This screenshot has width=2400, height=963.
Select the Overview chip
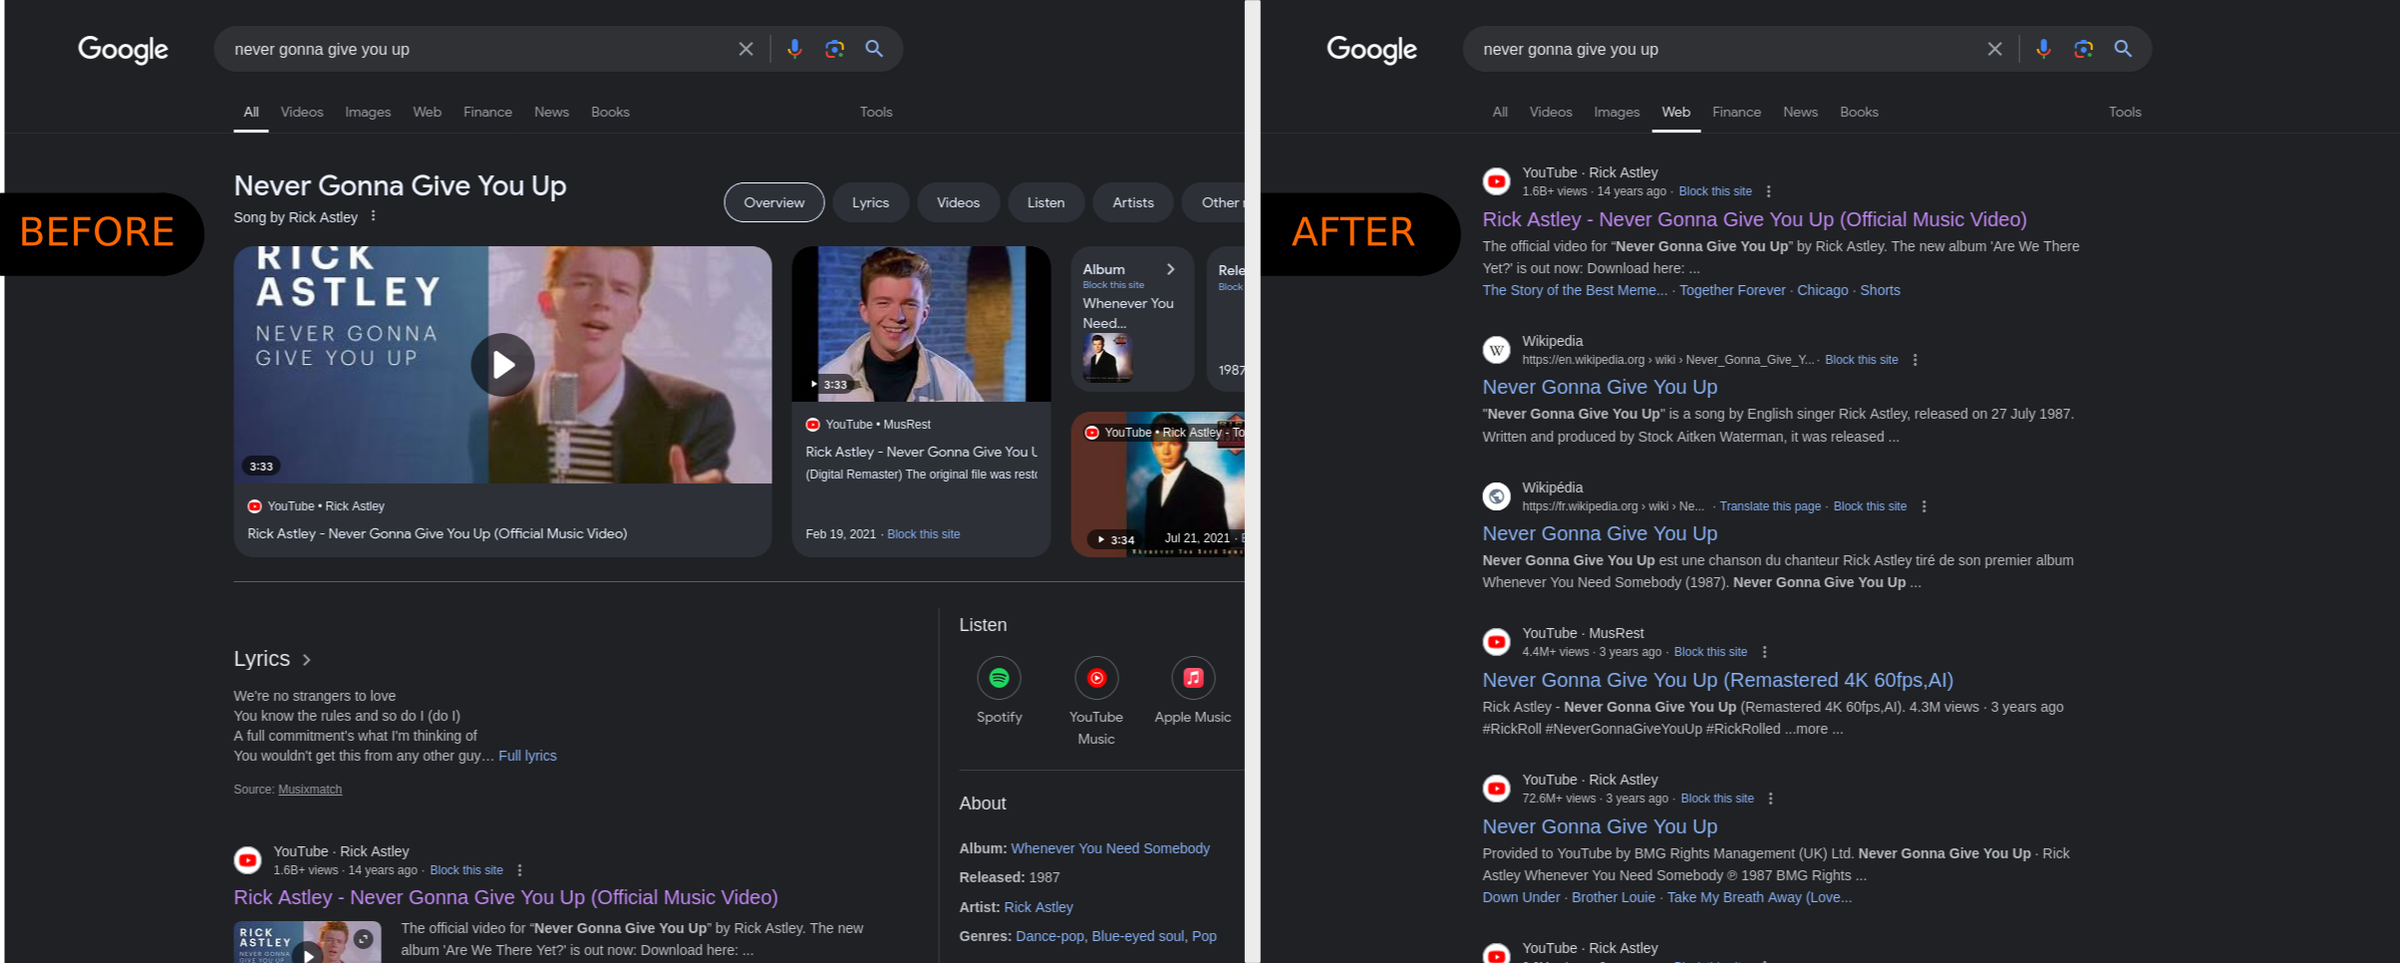[x=774, y=203]
